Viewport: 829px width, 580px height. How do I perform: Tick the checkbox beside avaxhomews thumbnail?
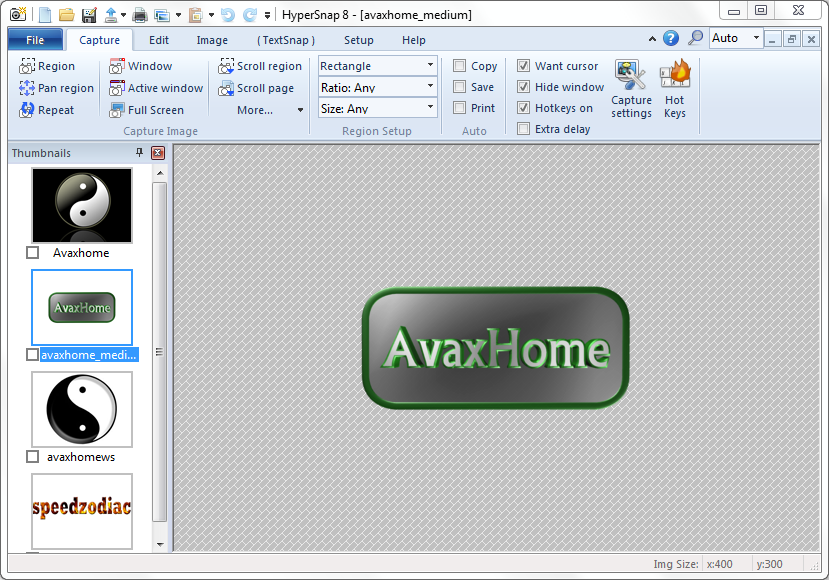click(33, 457)
